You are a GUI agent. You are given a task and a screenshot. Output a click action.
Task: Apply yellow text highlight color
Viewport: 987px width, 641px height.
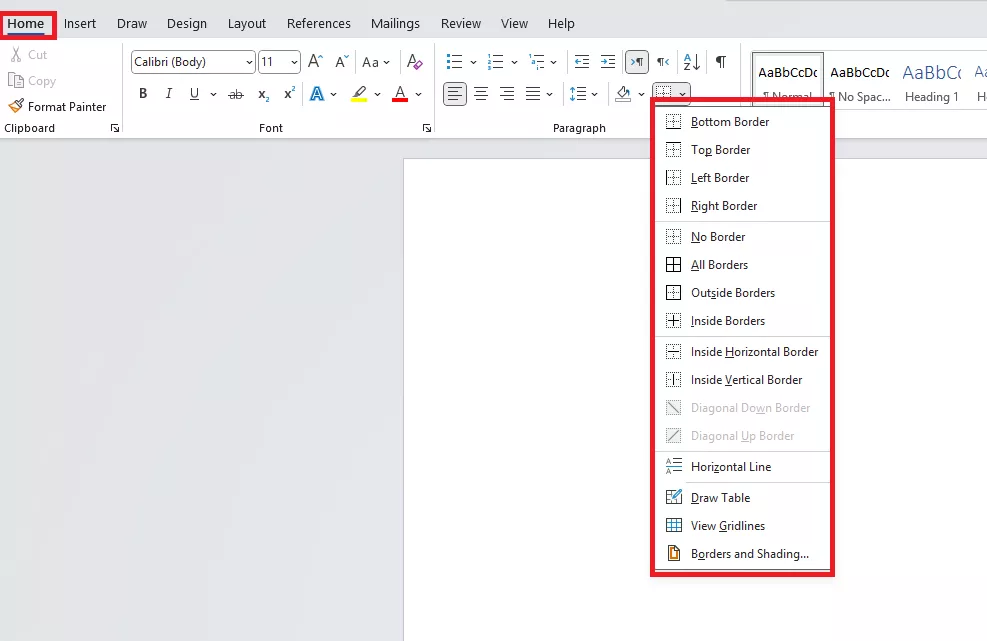359,94
